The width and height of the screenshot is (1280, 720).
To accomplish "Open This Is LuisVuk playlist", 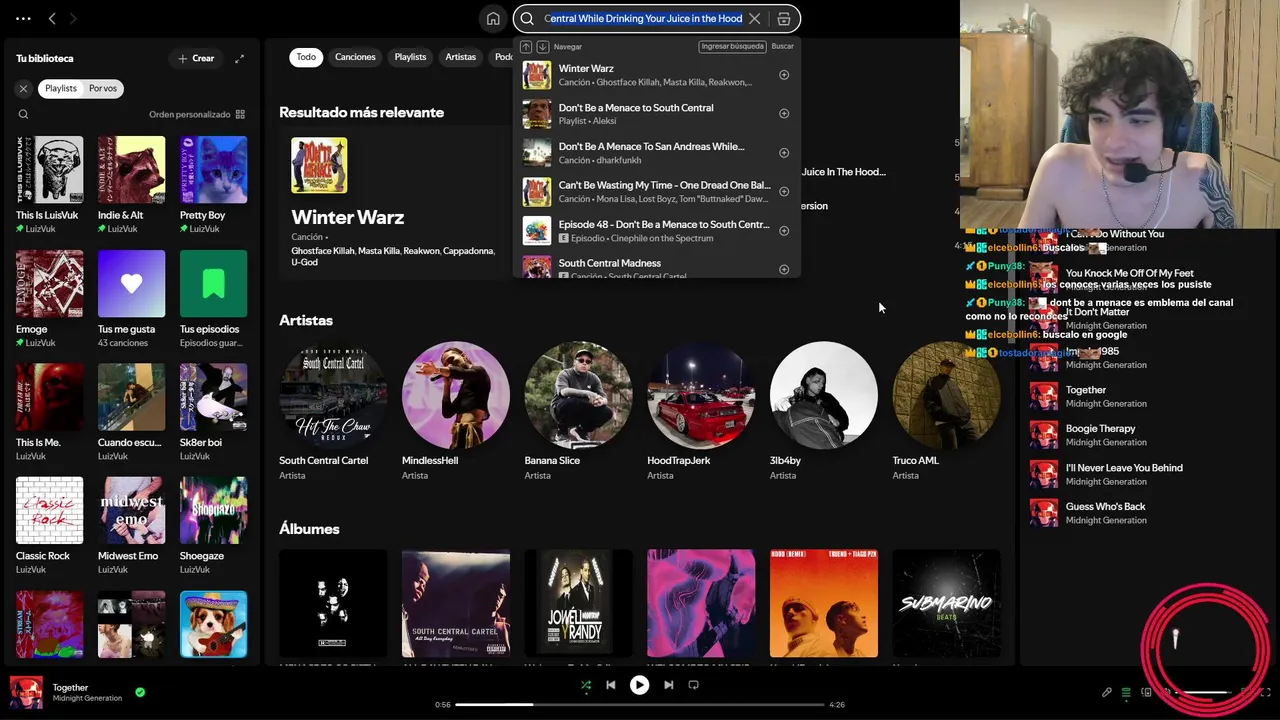I will point(49,185).
